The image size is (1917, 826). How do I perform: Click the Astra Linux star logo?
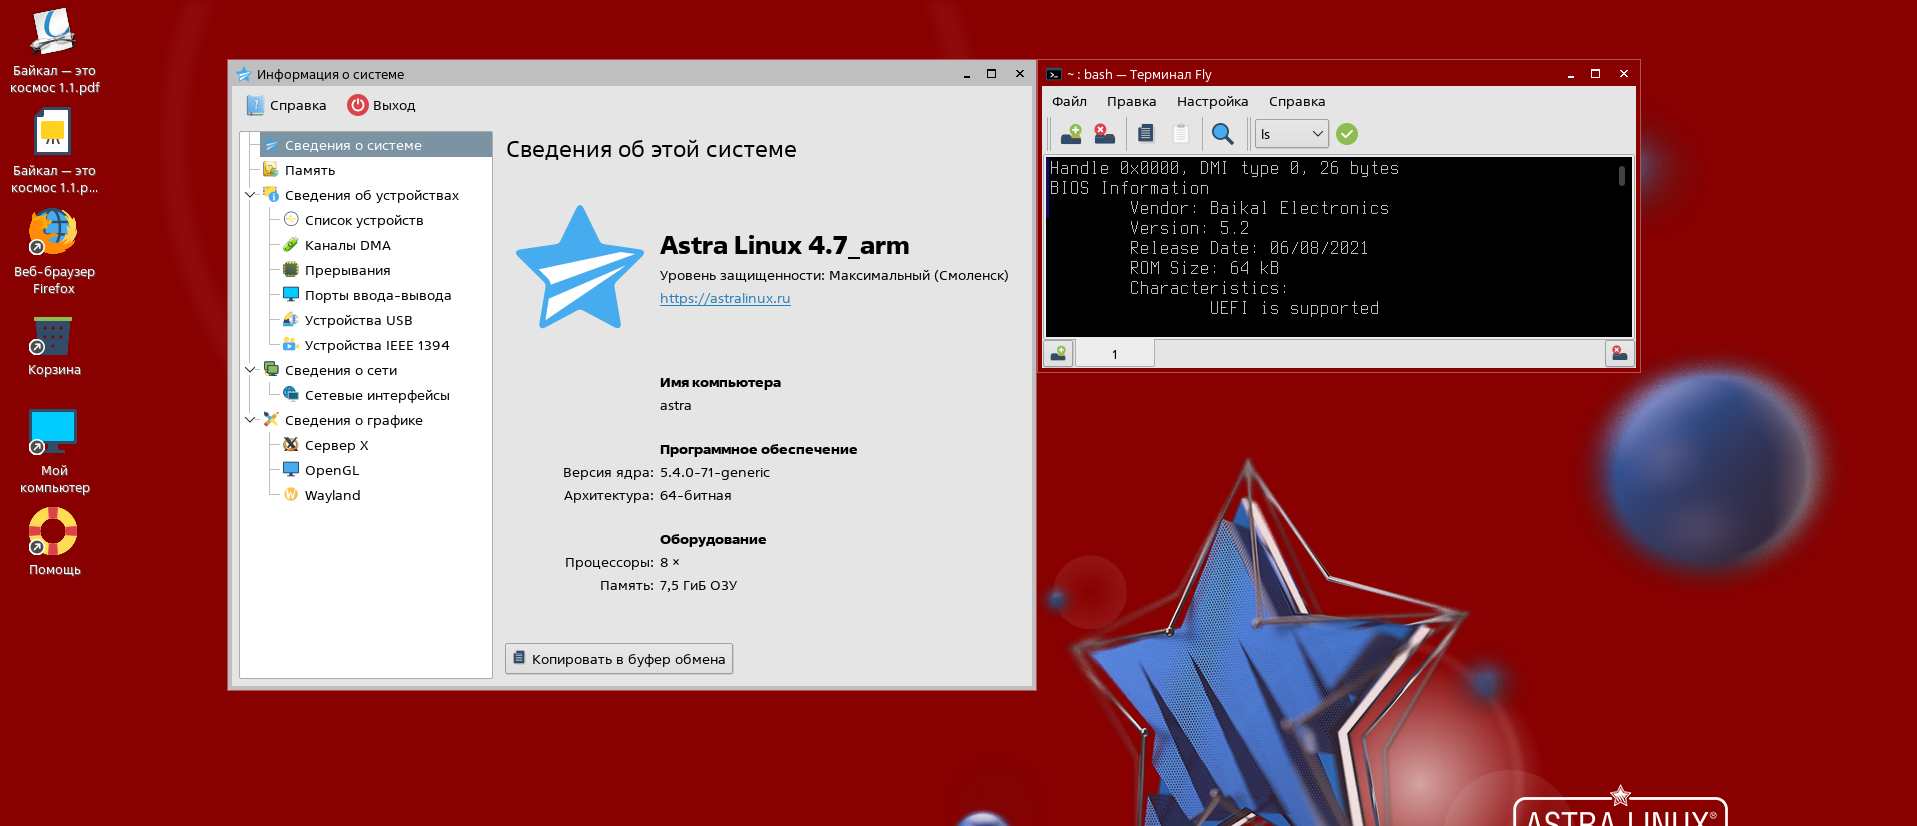click(580, 268)
